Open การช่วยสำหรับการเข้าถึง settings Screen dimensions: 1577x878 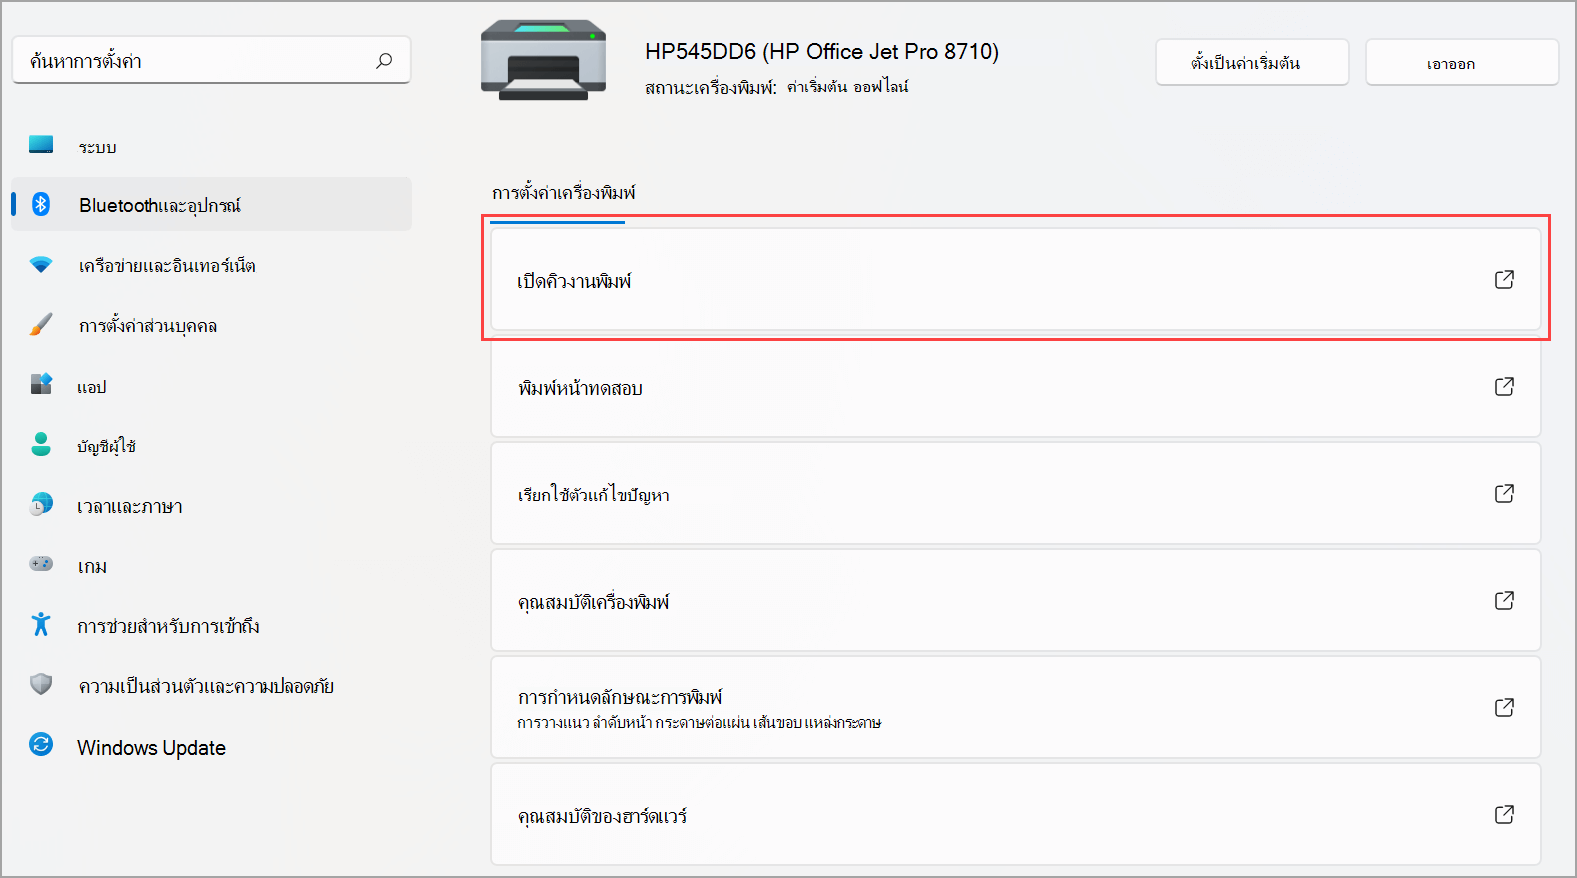211,626
